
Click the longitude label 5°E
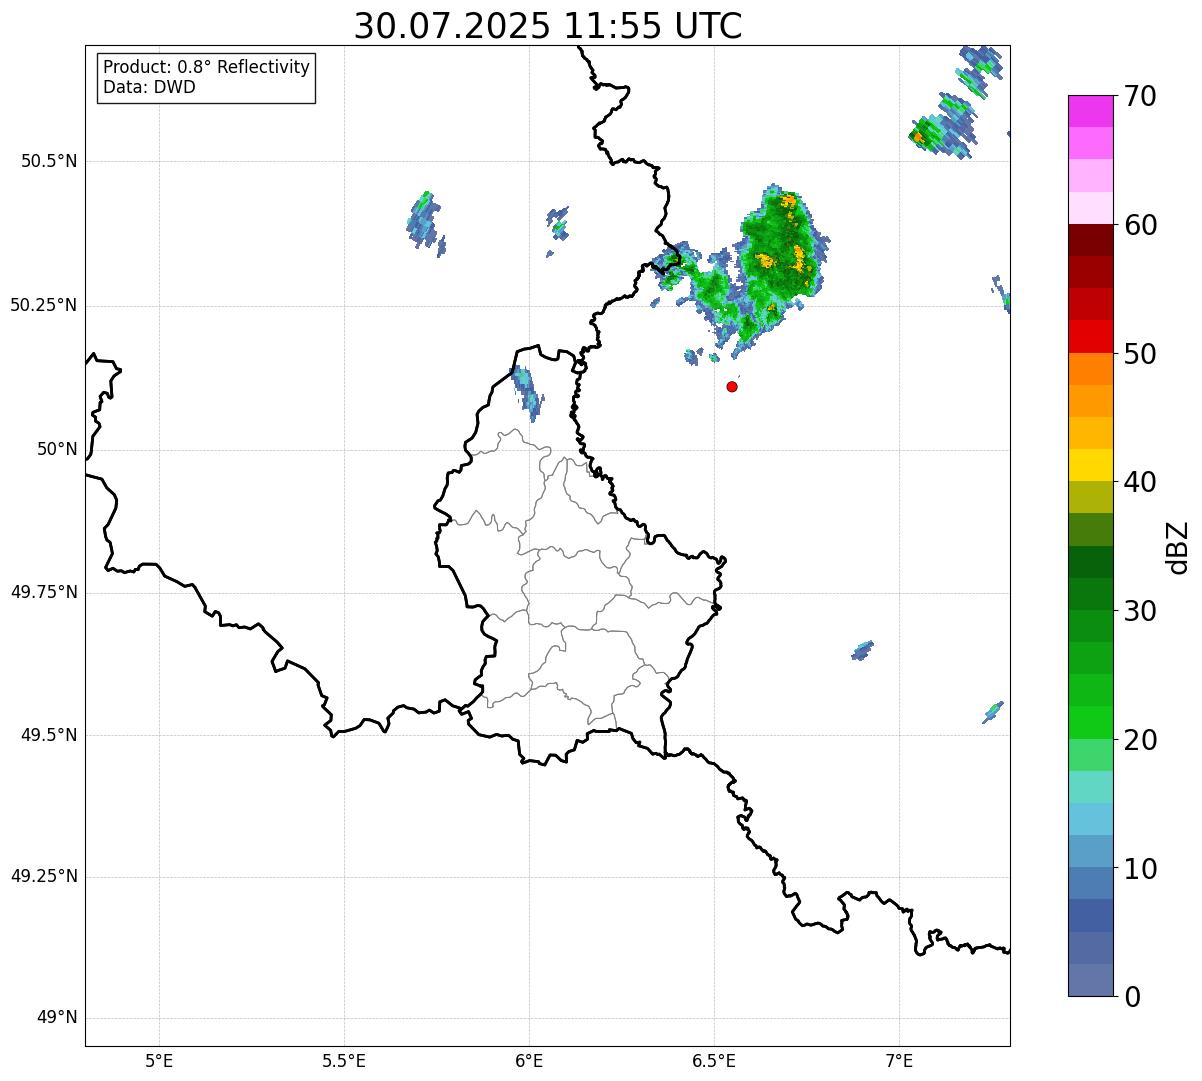coord(159,1060)
